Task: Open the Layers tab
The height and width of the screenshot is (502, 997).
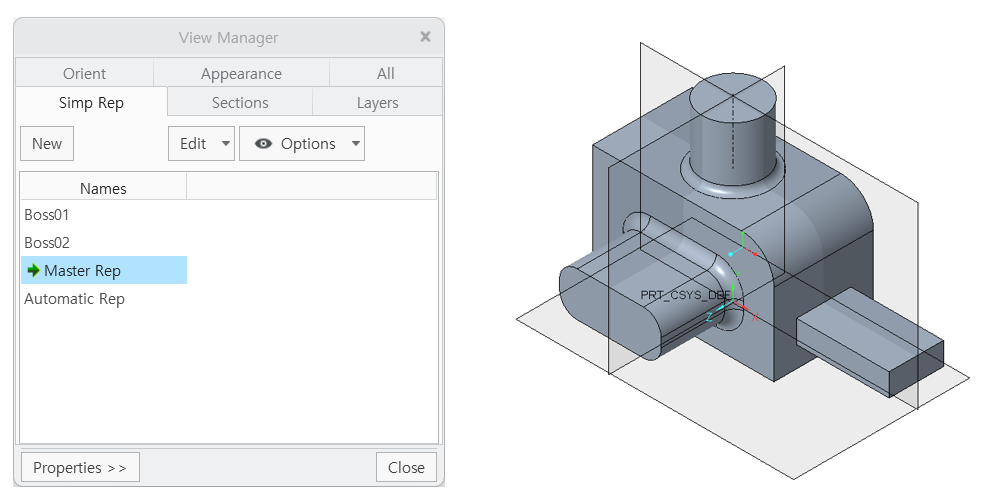Action: [x=377, y=102]
